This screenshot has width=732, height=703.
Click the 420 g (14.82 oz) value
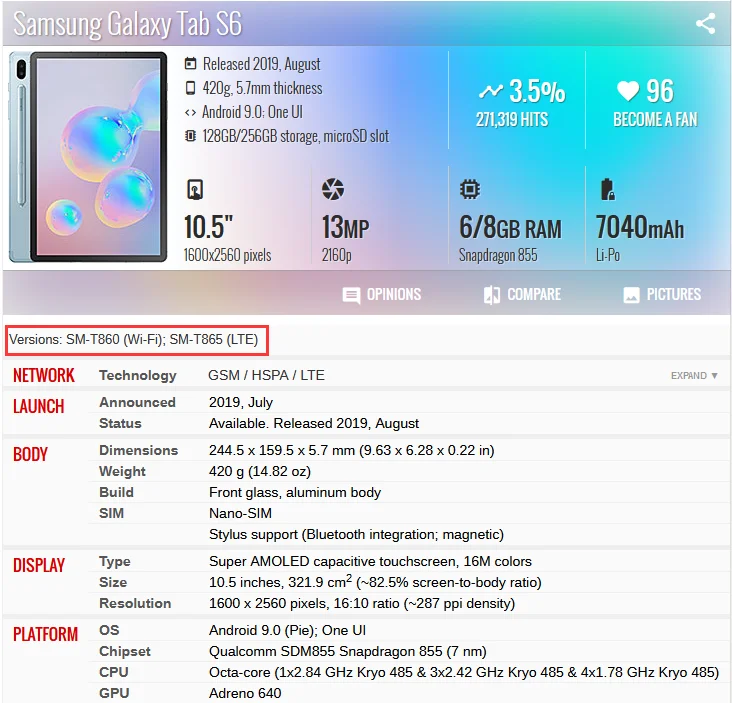pos(260,471)
